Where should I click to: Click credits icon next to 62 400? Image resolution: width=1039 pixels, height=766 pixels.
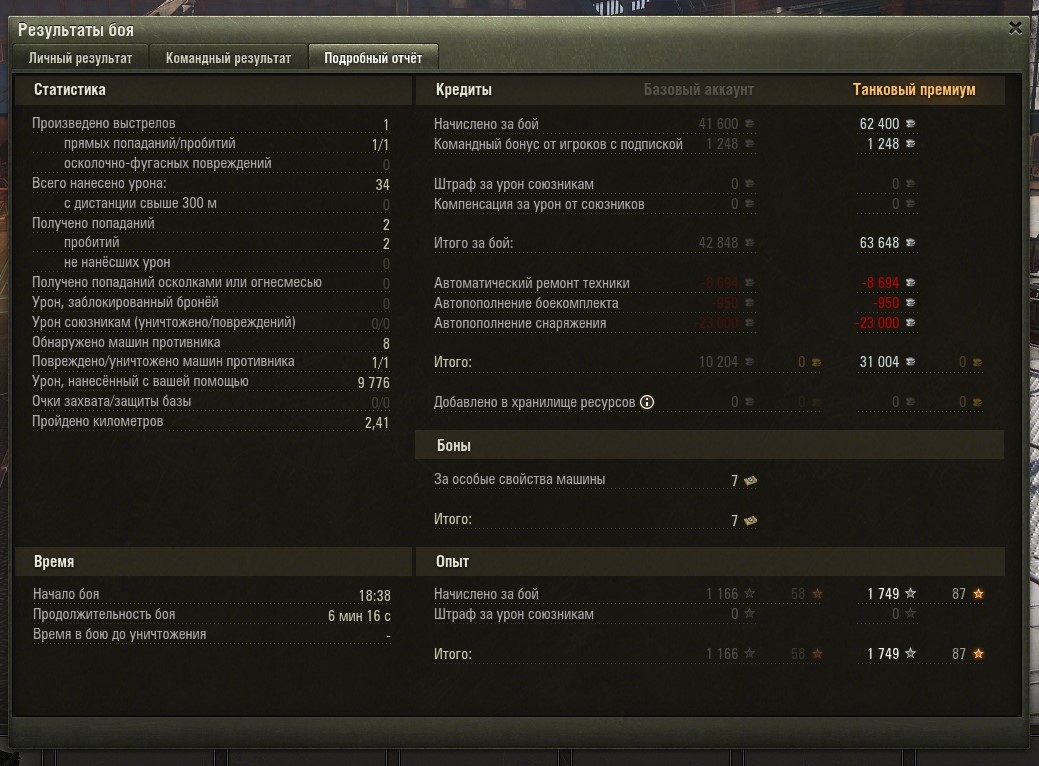click(x=910, y=124)
